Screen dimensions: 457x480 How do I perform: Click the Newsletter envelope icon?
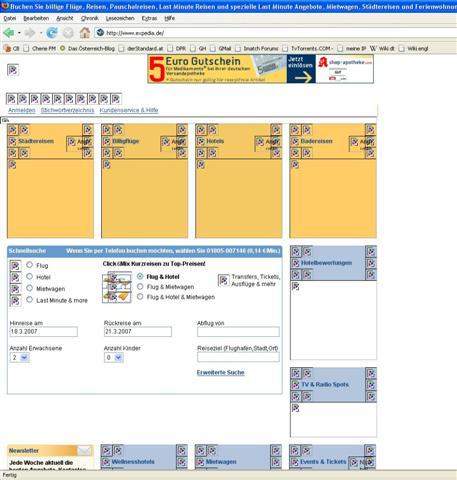tap(84, 451)
